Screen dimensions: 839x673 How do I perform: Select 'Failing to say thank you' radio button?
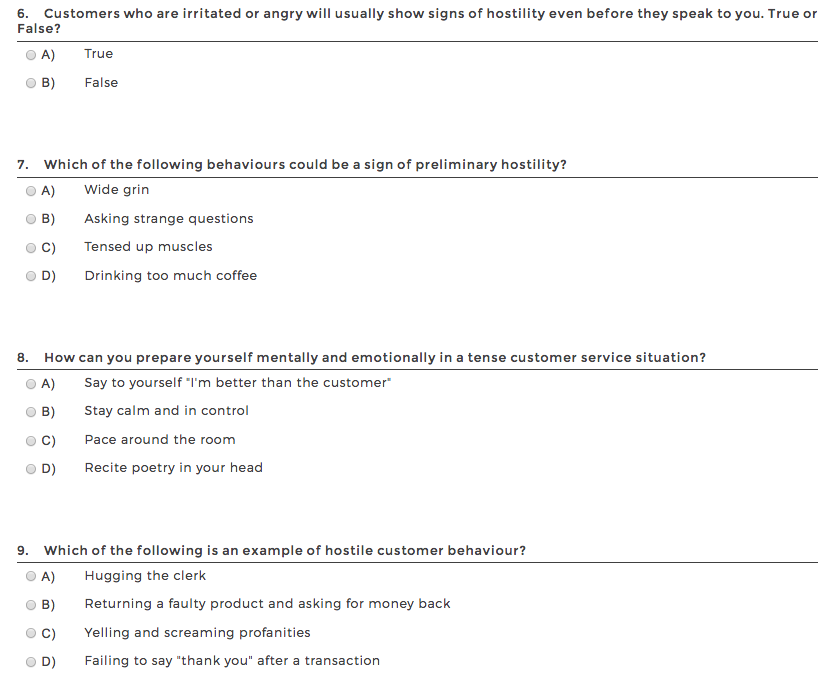31,661
